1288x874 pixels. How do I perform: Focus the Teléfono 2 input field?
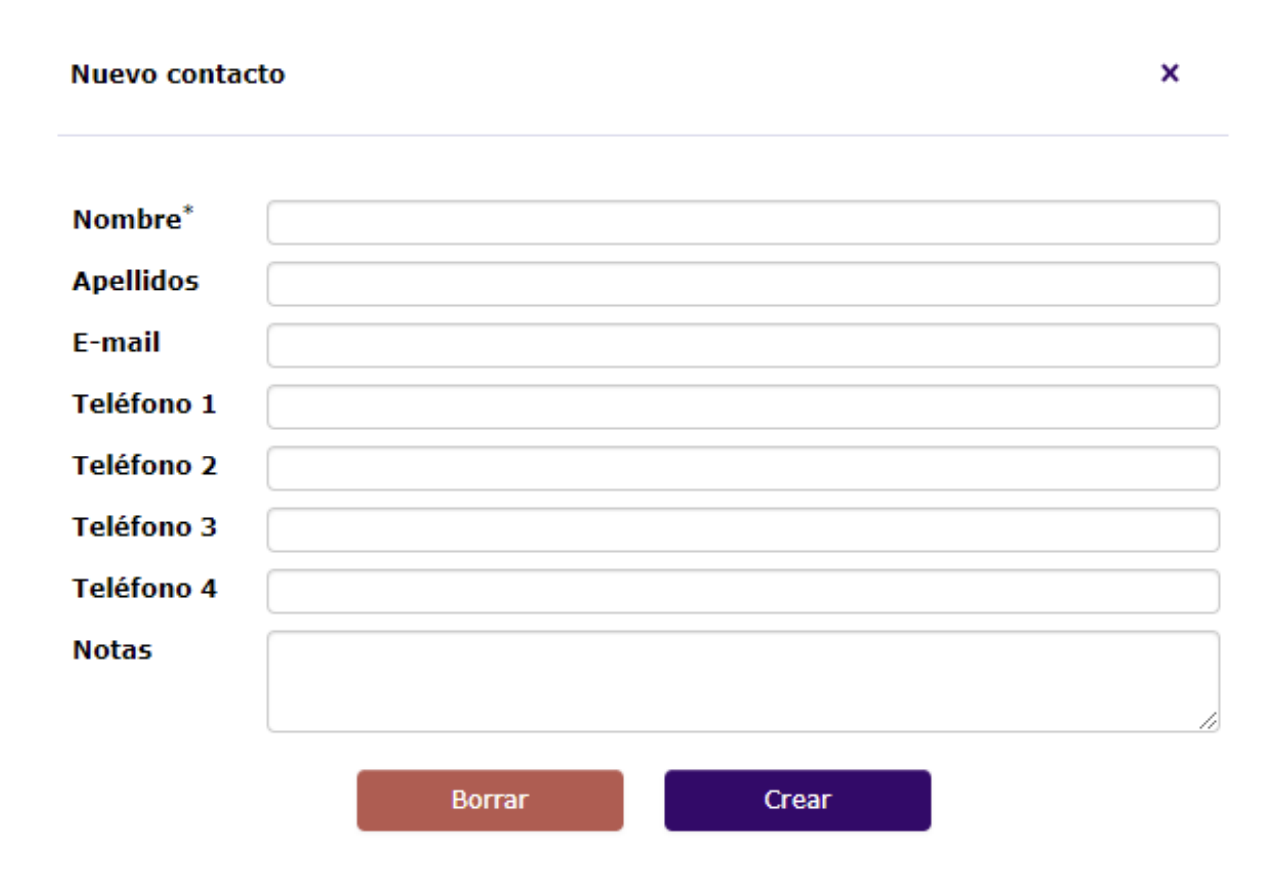pos(742,468)
